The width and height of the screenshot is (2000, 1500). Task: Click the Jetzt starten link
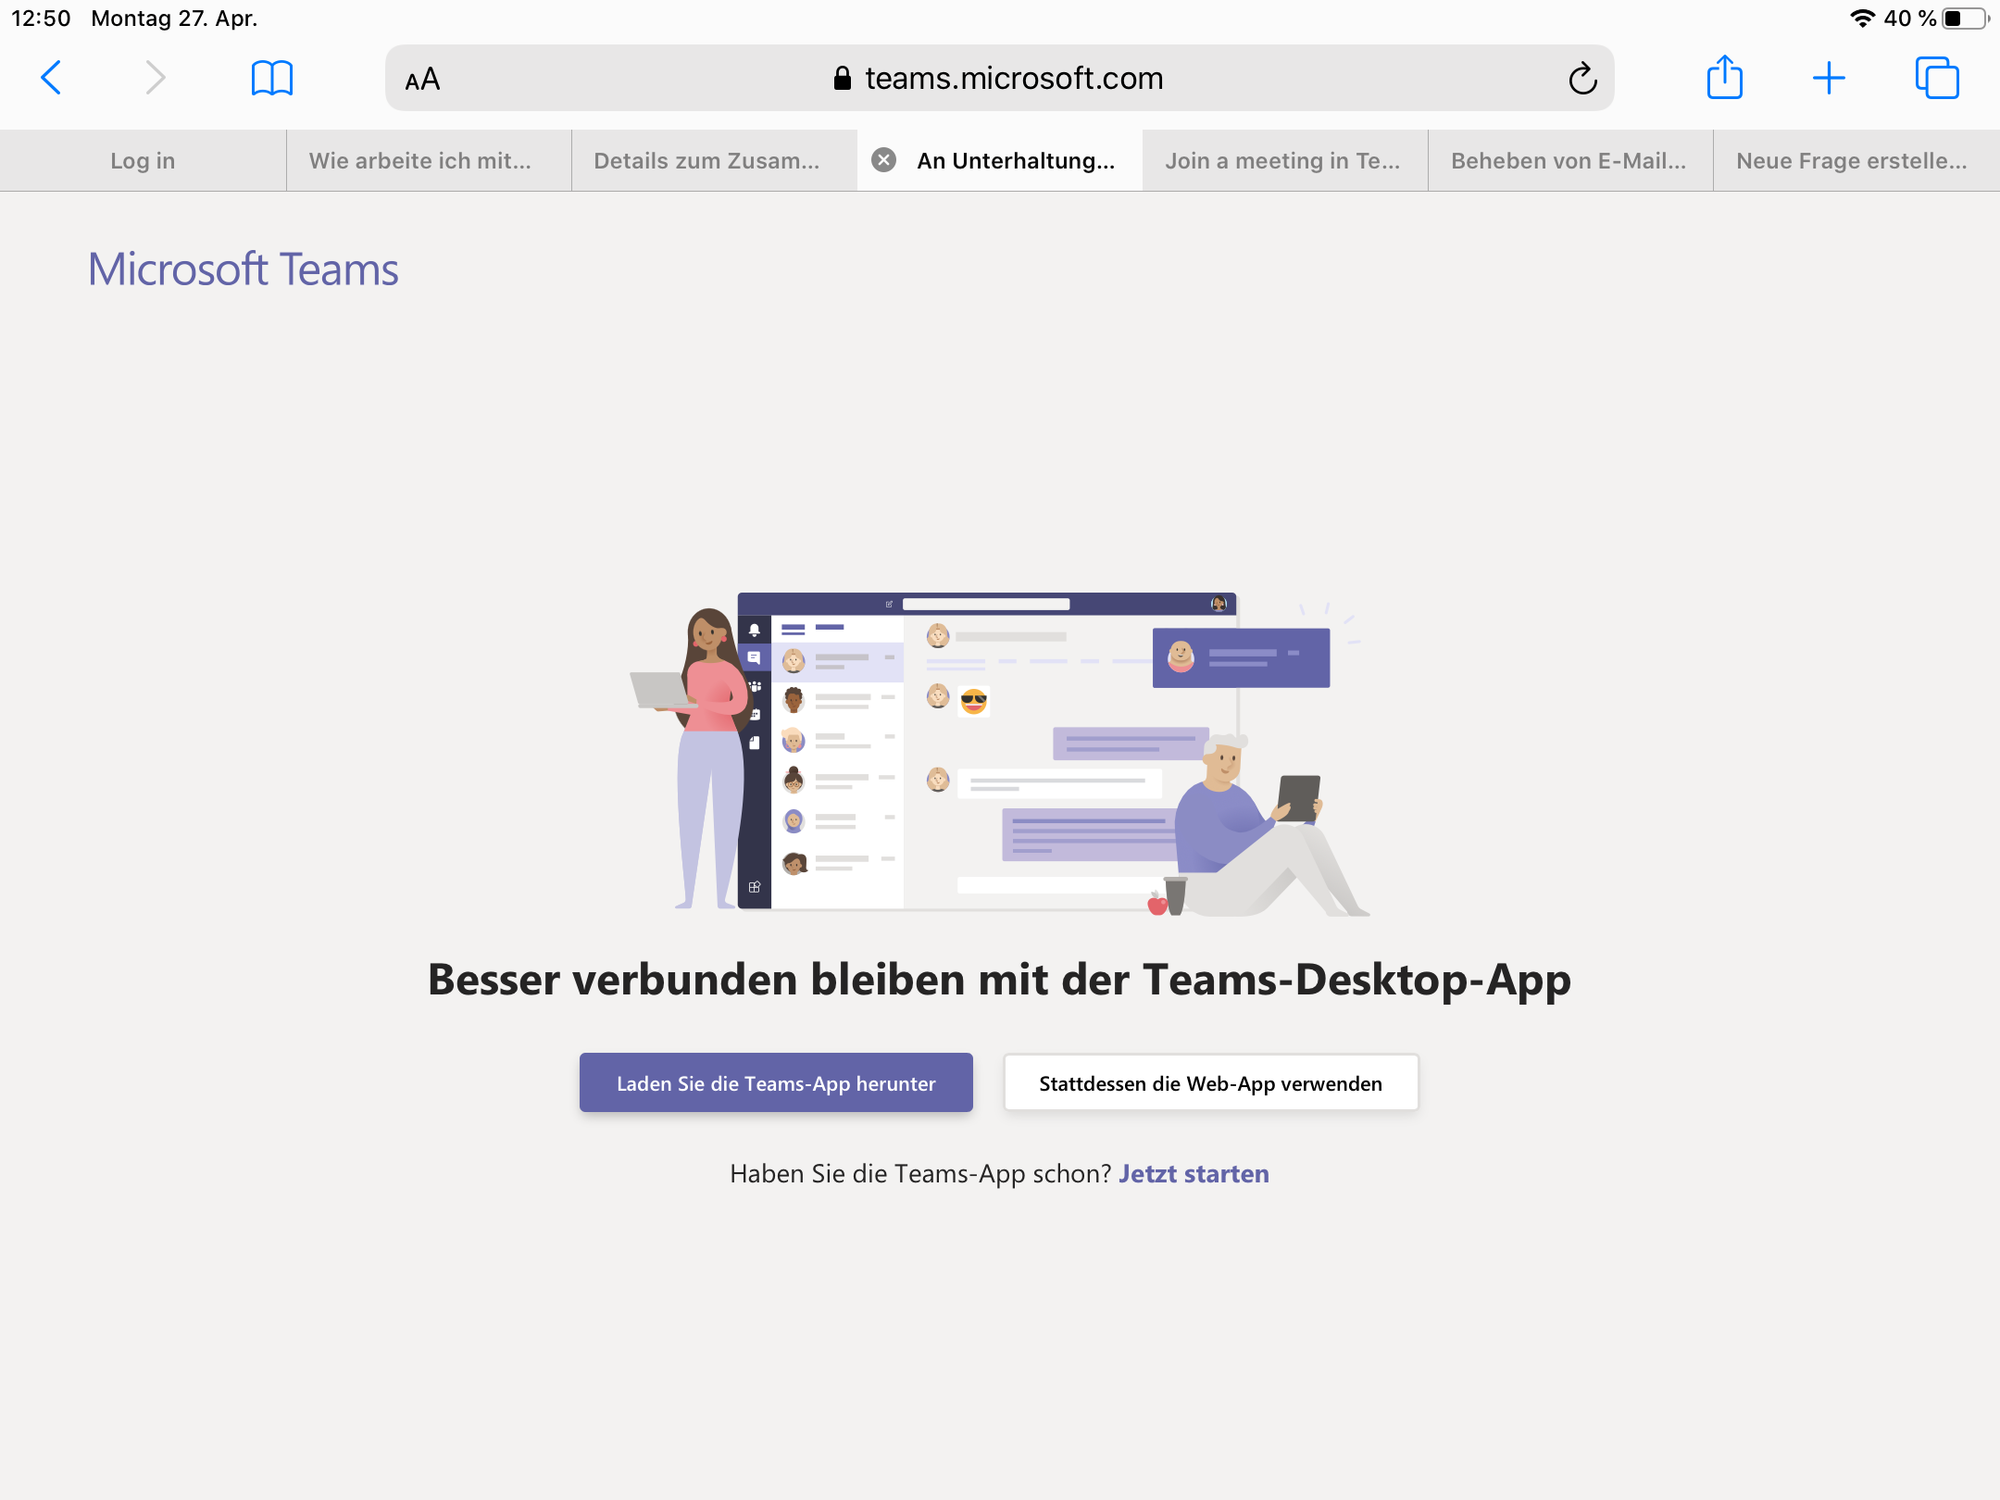tap(1193, 1174)
